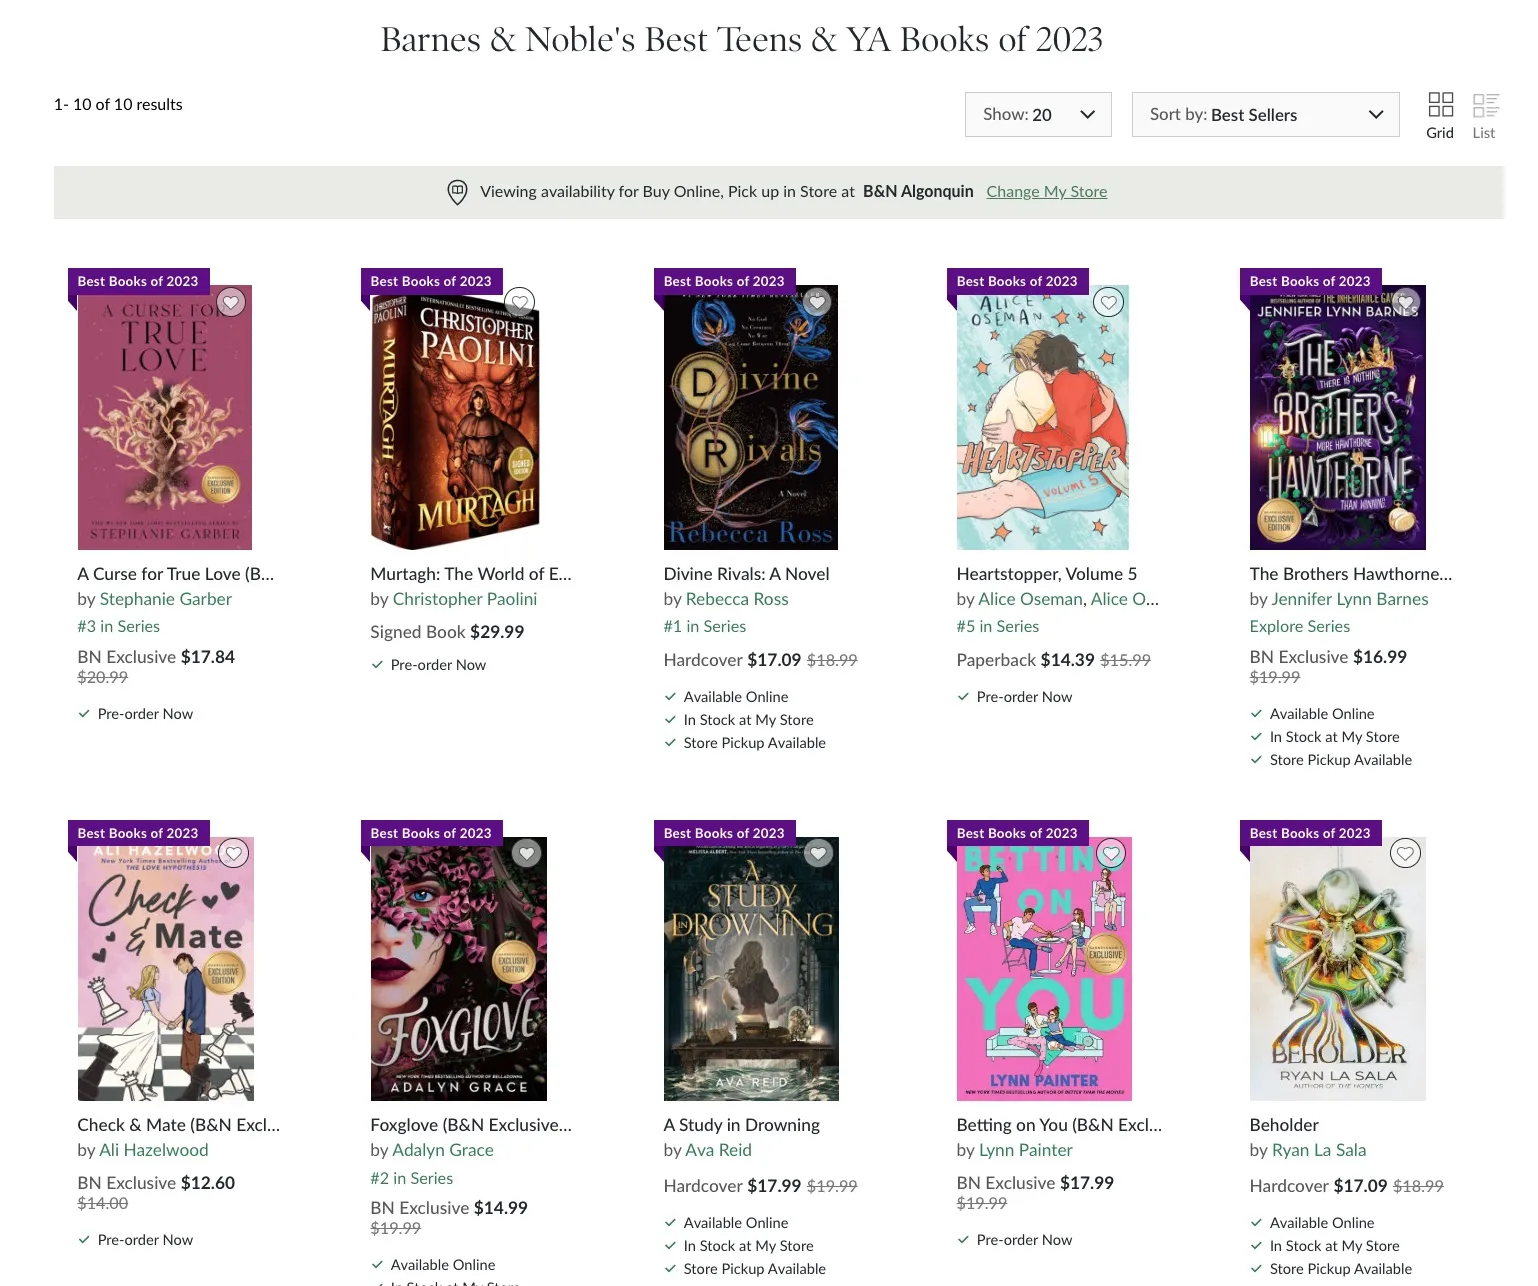Screen dimensions: 1538x1286
Task: Add Foxglove to wishlist heart icon
Action: tap(526, 853)
